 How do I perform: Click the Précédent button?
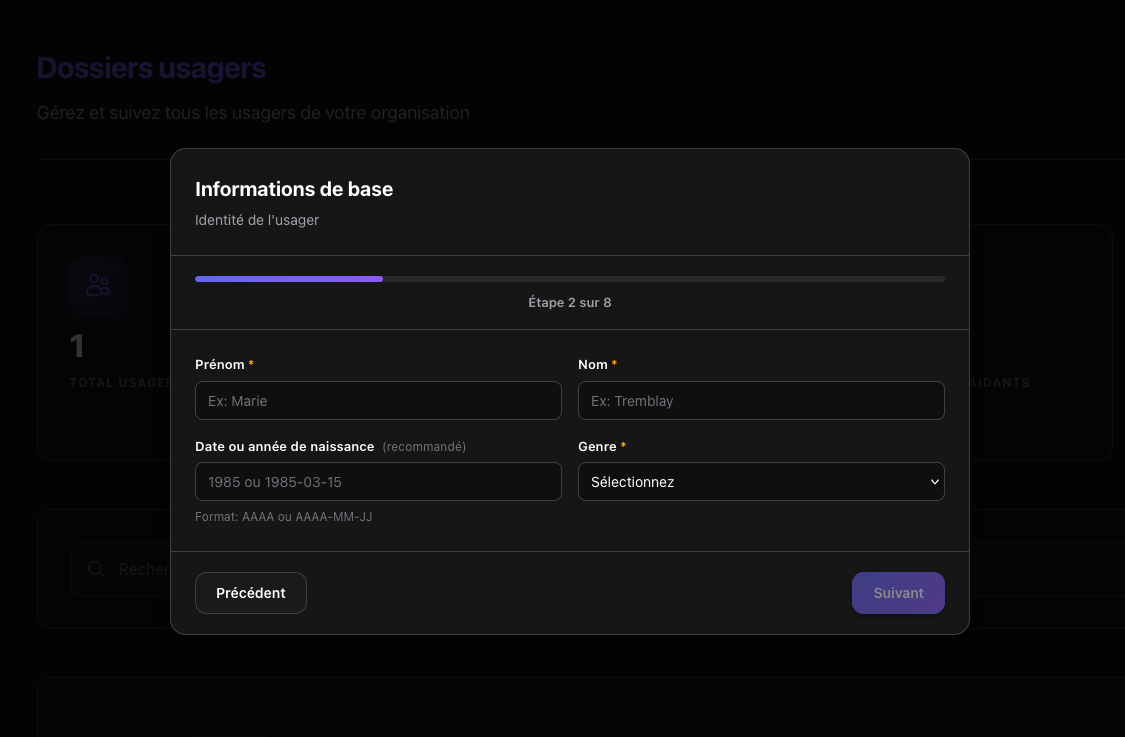click(251, 593)
